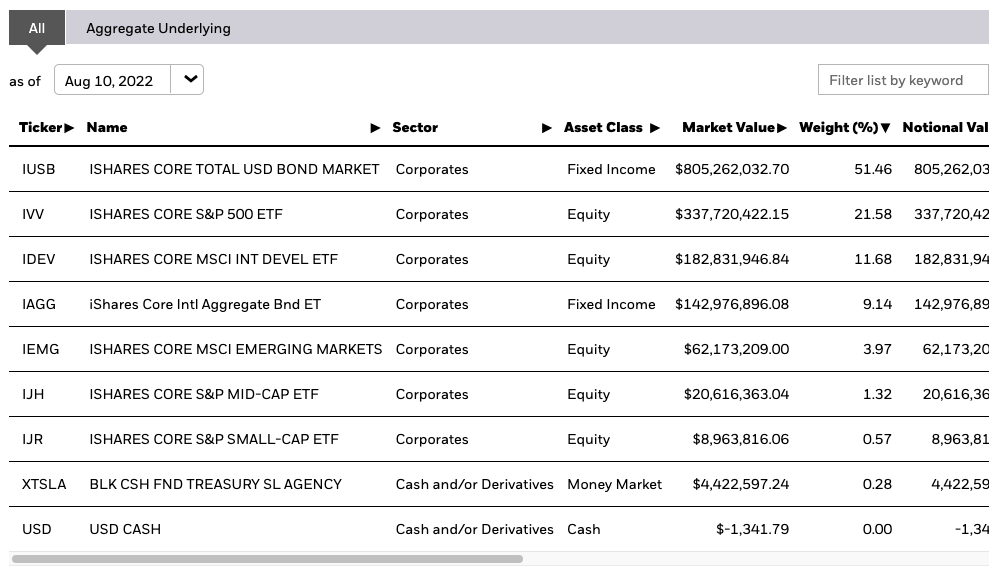Click ISHARES CORE S&P 500 ETF name
This screenshot has height=578, width=1002.
[x=186, y=214]
